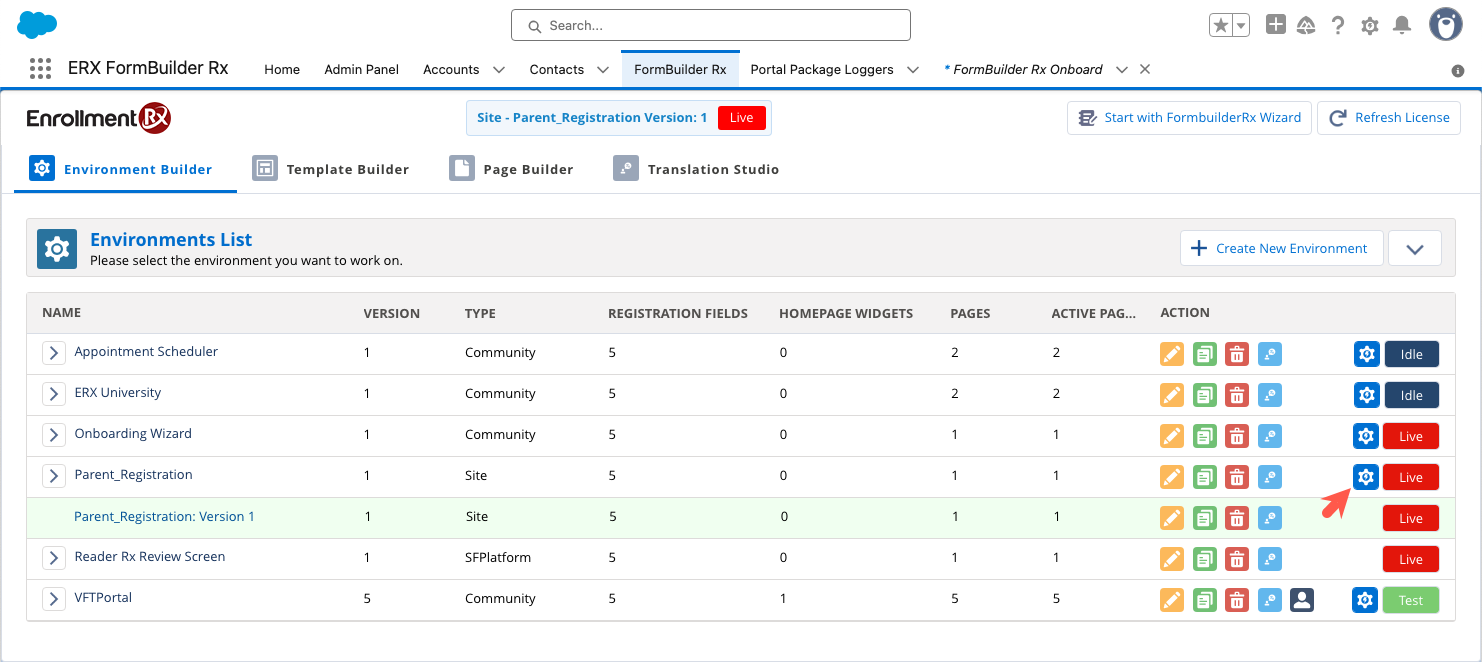Toggle the Test status on VFTPortal
The width and height of the screenshot is (1482, 662).
[1411, 600]
